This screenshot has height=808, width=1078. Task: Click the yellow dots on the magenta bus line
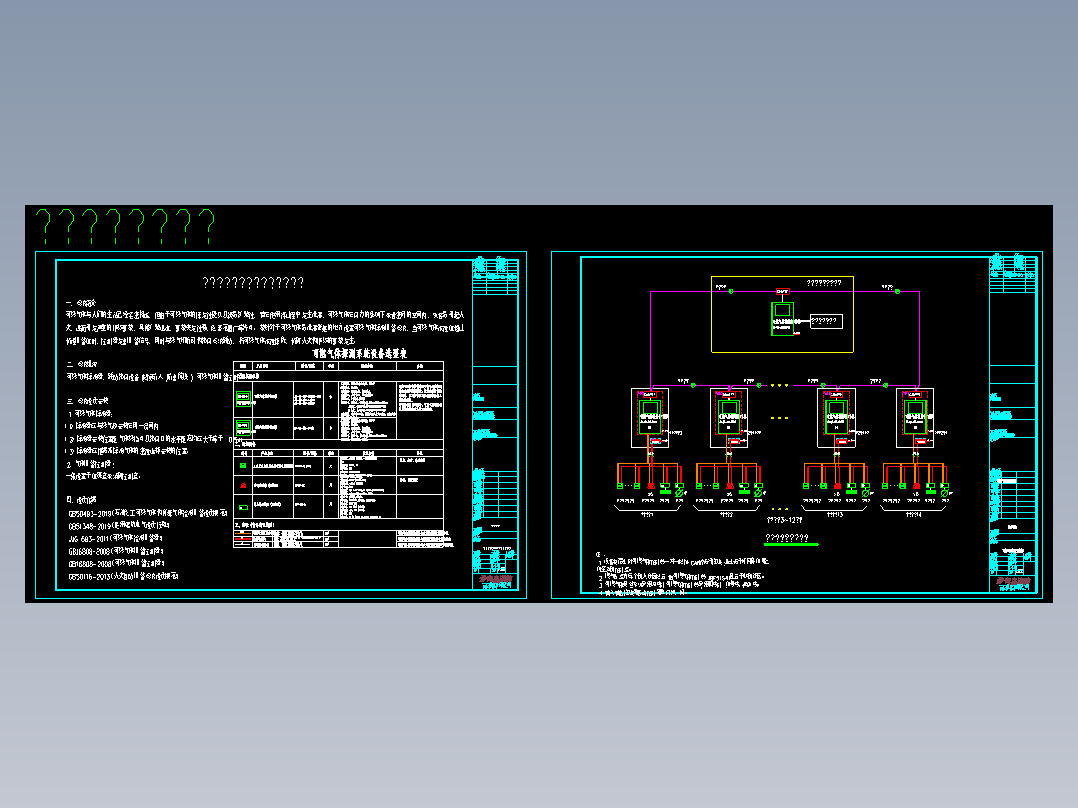779,385
